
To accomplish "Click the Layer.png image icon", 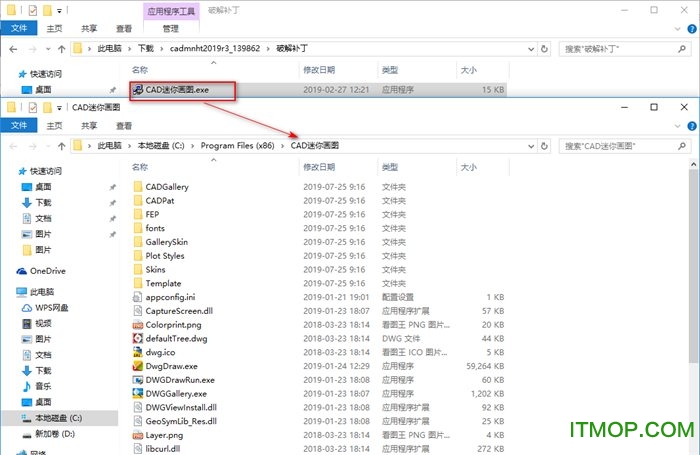I will 138,435.
